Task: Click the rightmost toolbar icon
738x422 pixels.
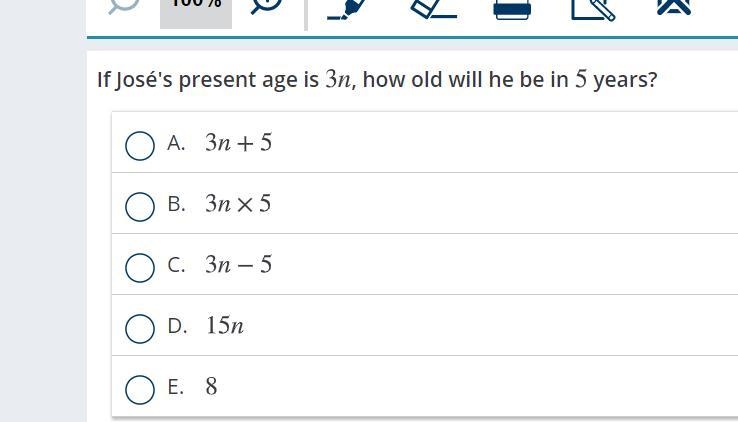Action: (x=674, y=7)
